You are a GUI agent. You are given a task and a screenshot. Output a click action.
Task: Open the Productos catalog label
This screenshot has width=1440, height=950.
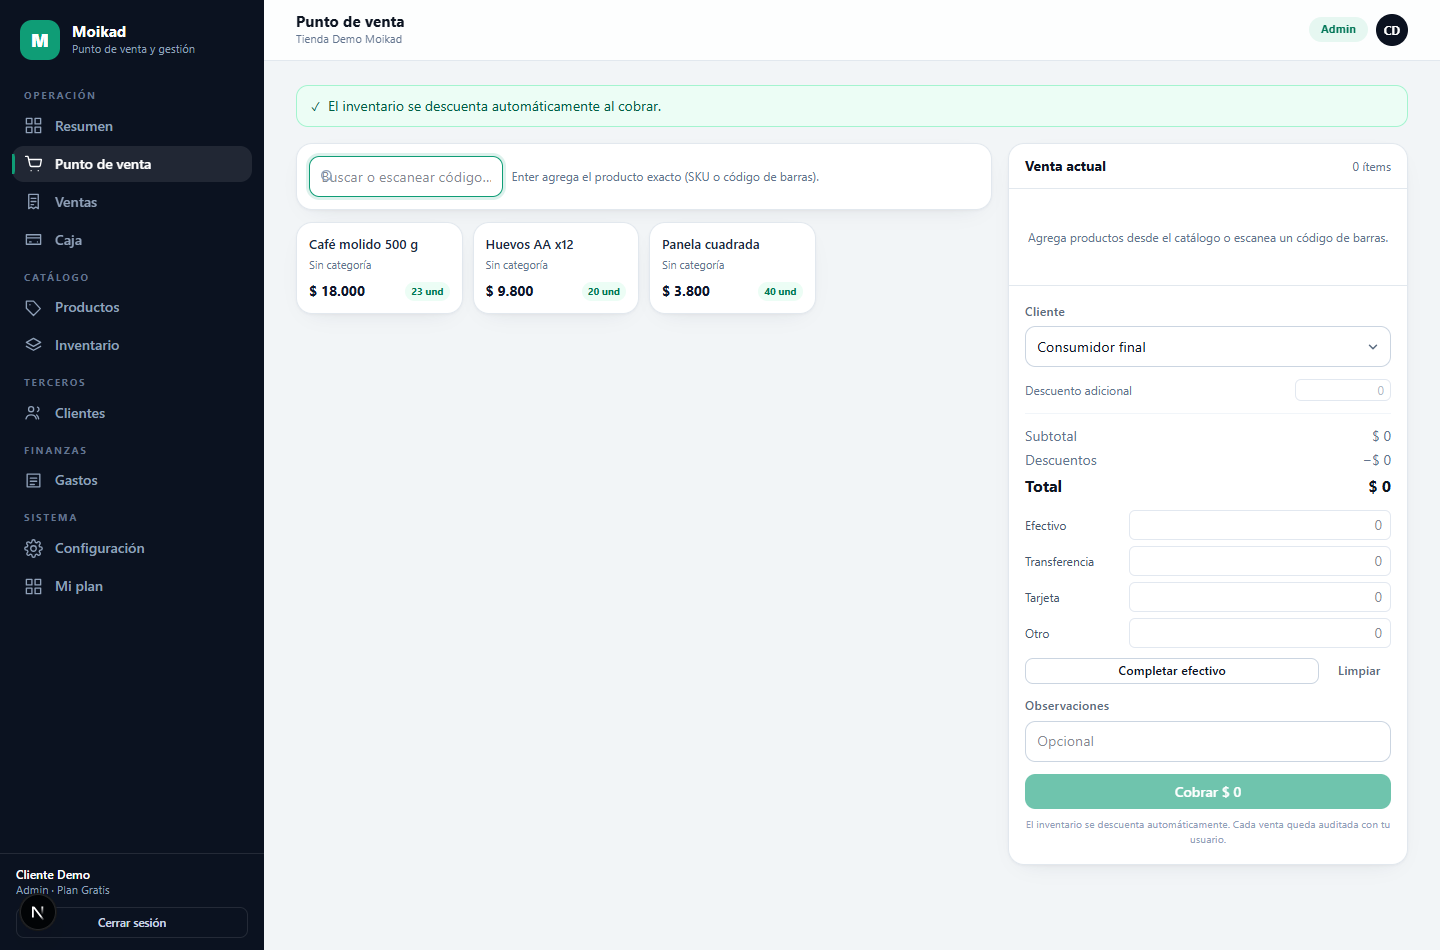87,307
